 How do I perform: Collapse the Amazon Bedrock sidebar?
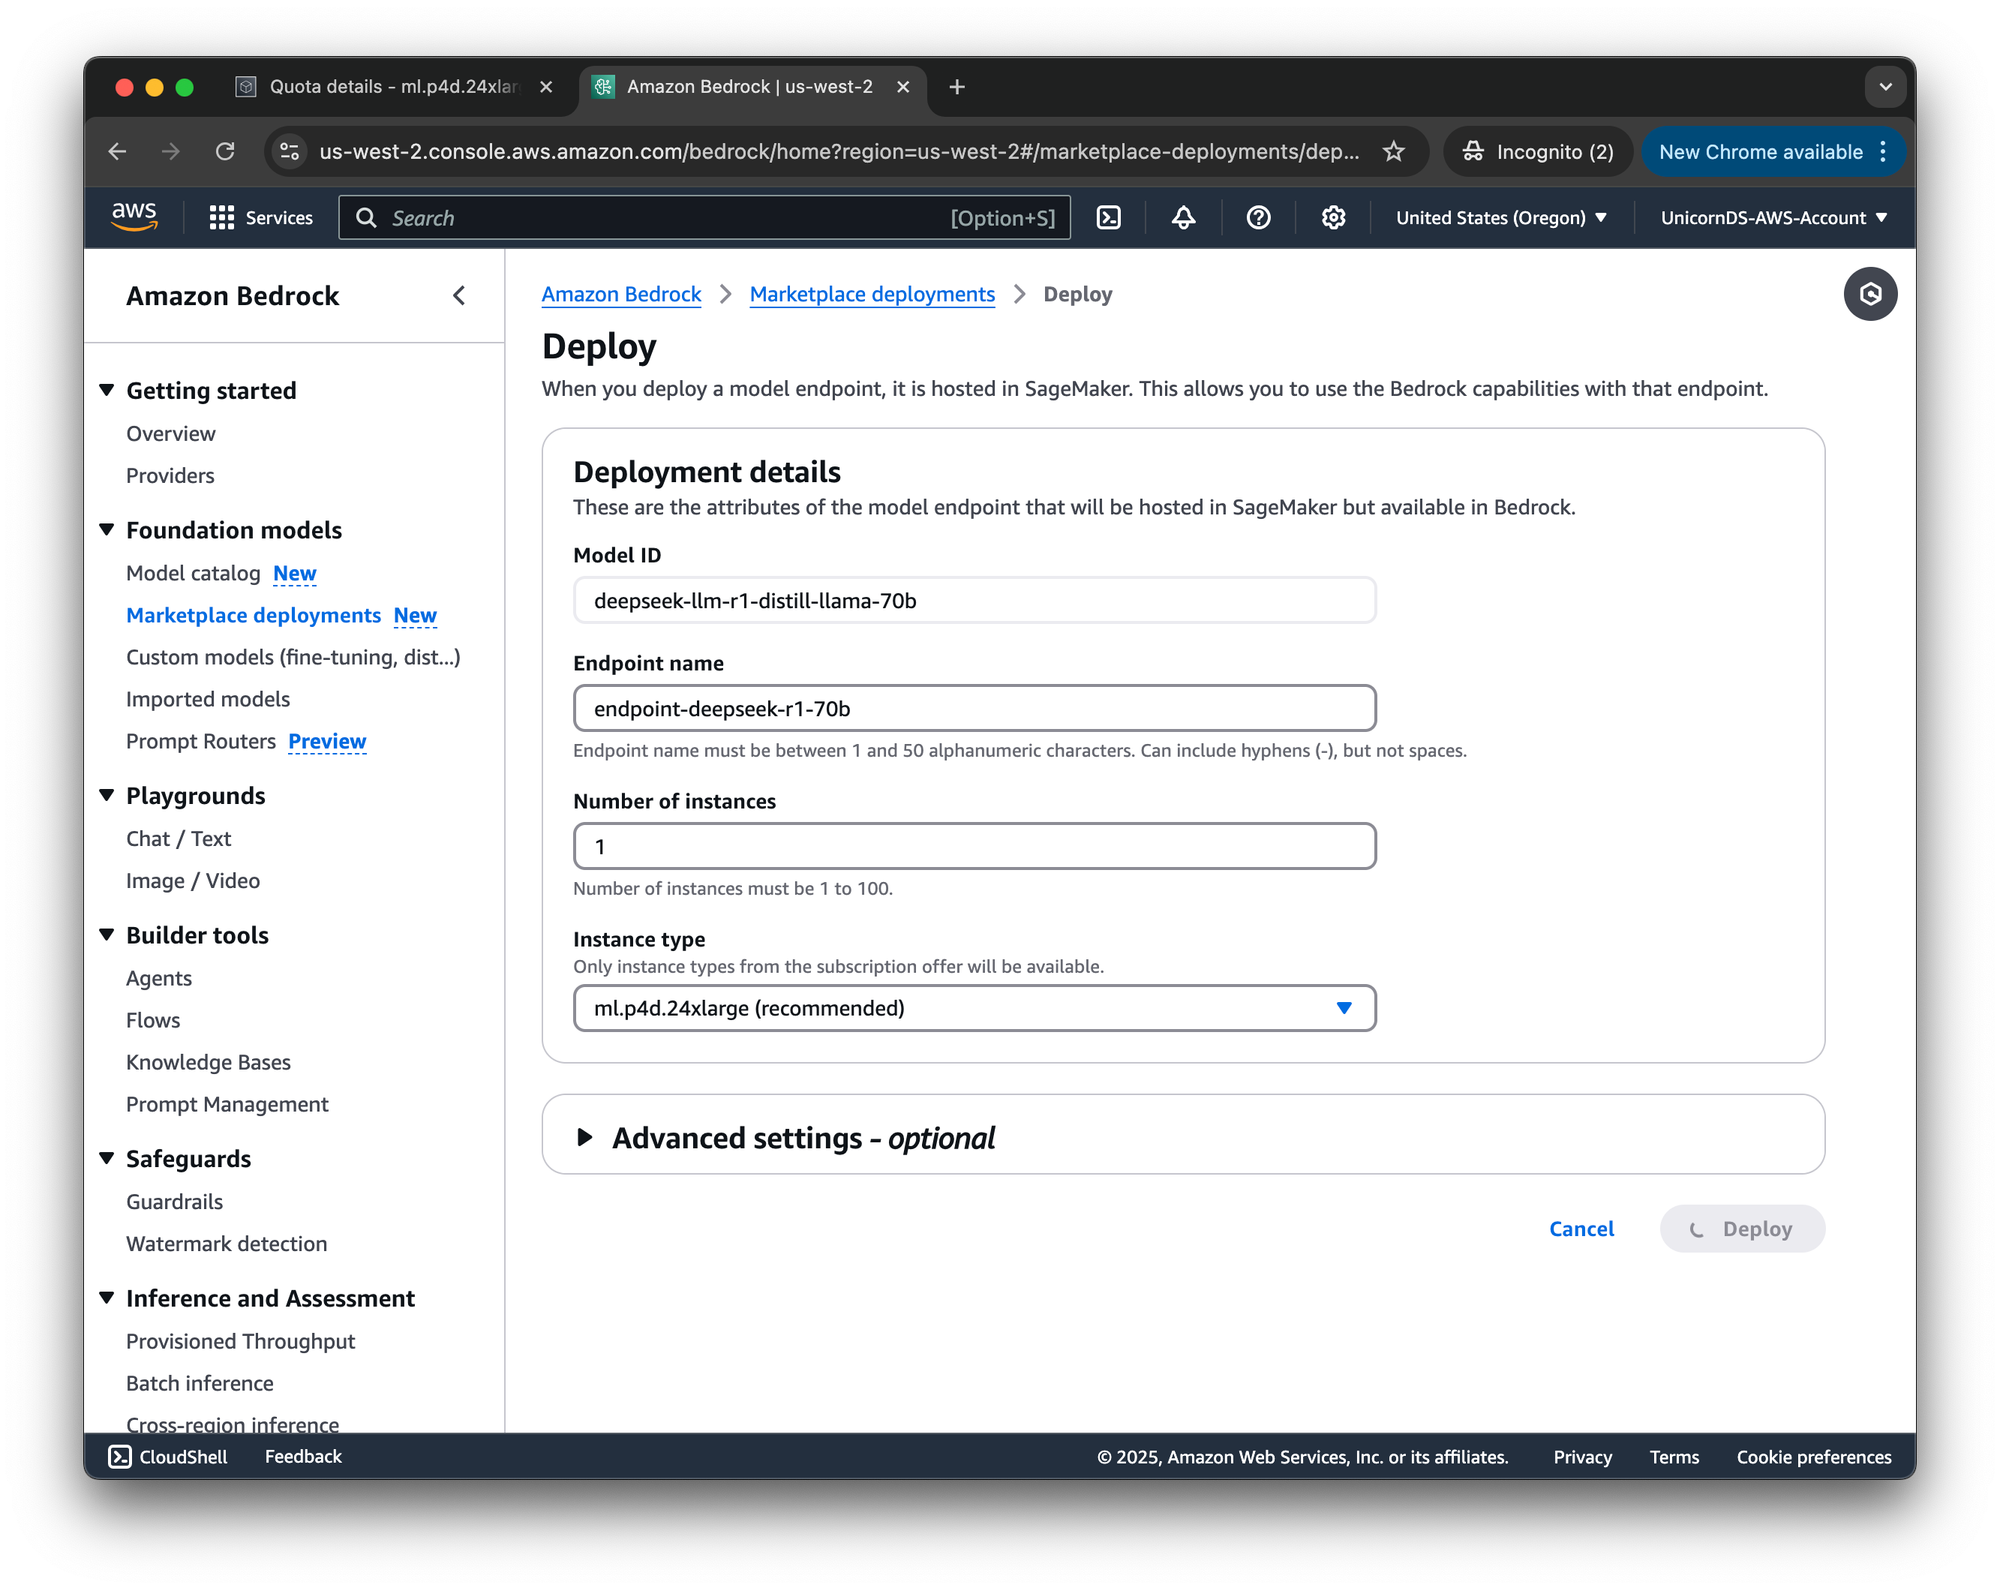click(459, 295)
